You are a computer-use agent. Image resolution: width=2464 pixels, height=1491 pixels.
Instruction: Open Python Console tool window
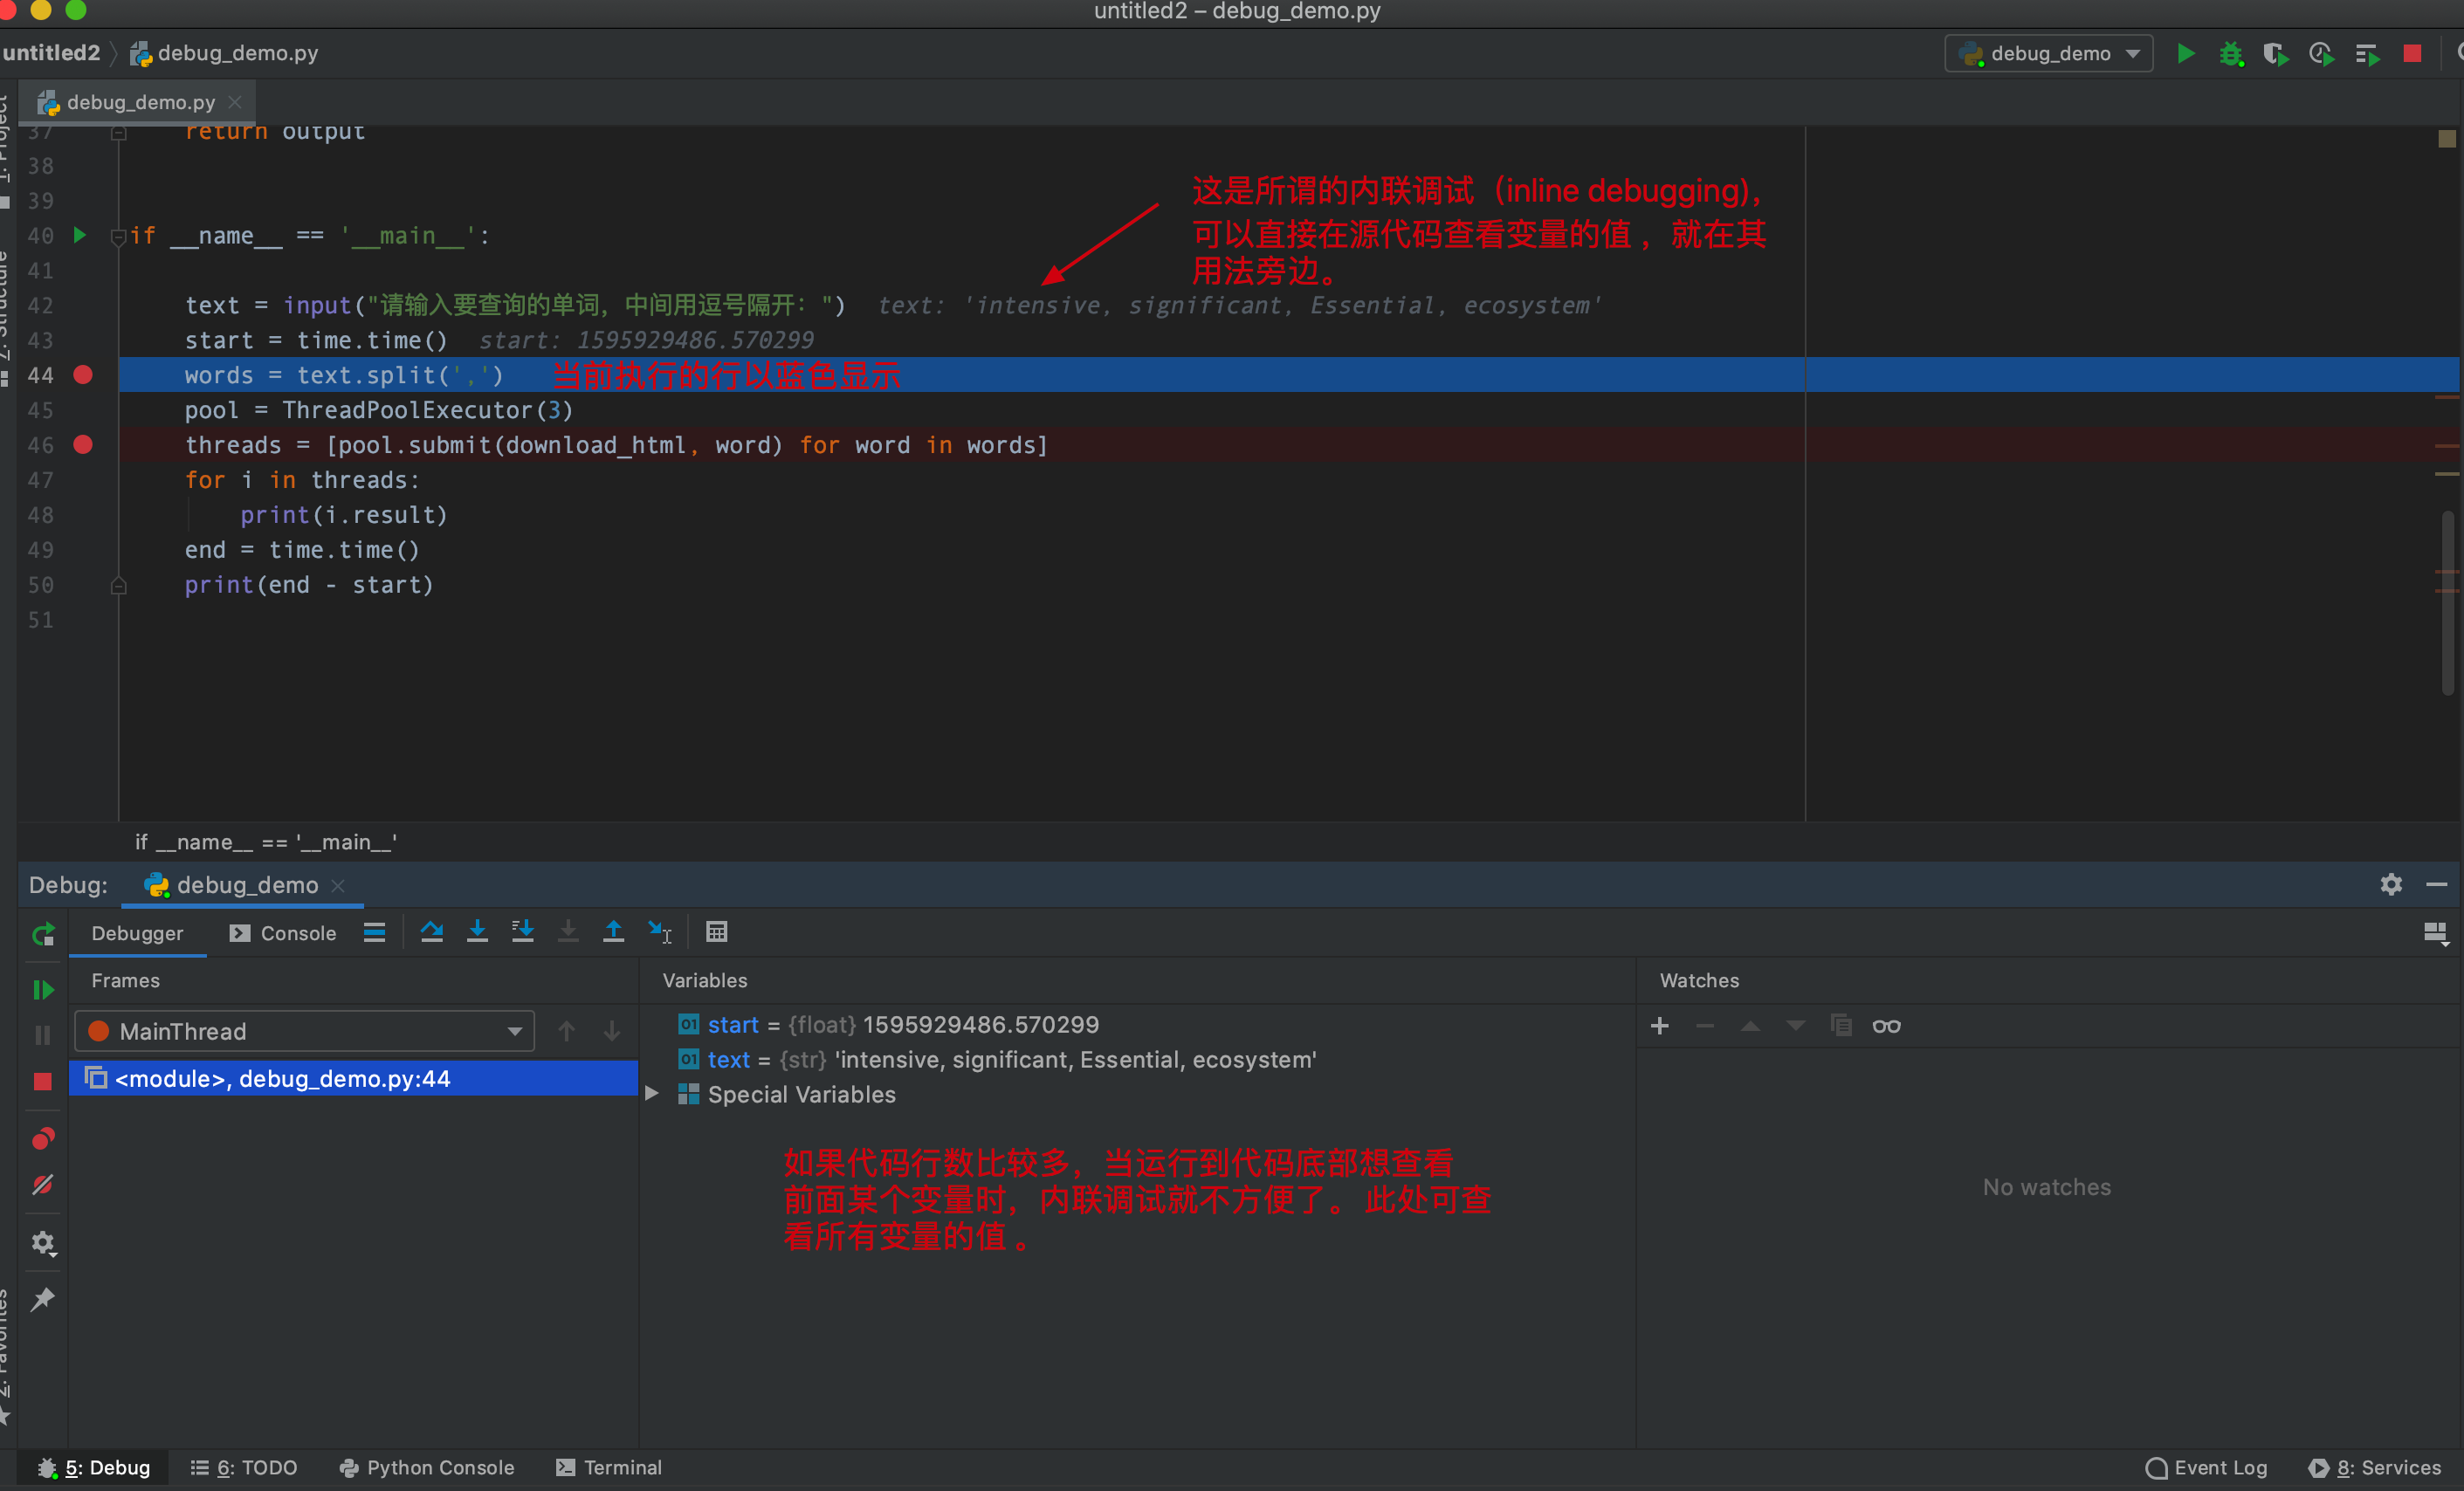coord(427,1467)
